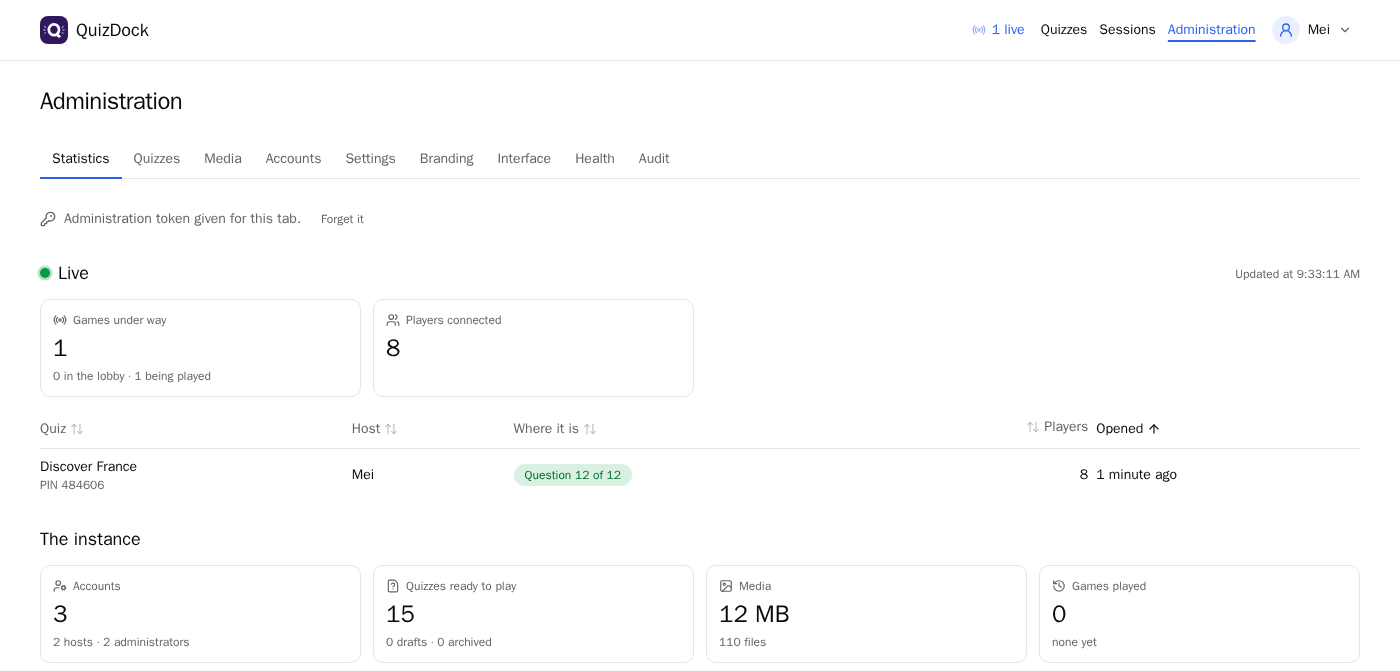Click the 1 minute ago cell
The height and width of the screenshot is (671, 1400).
pos(1136,475)
